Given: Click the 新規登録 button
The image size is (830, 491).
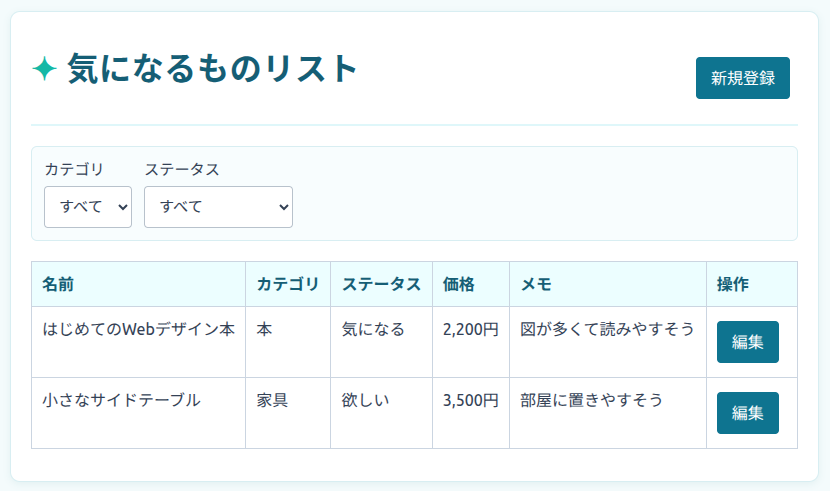Looking at the screenshot, I should point(742,78).
